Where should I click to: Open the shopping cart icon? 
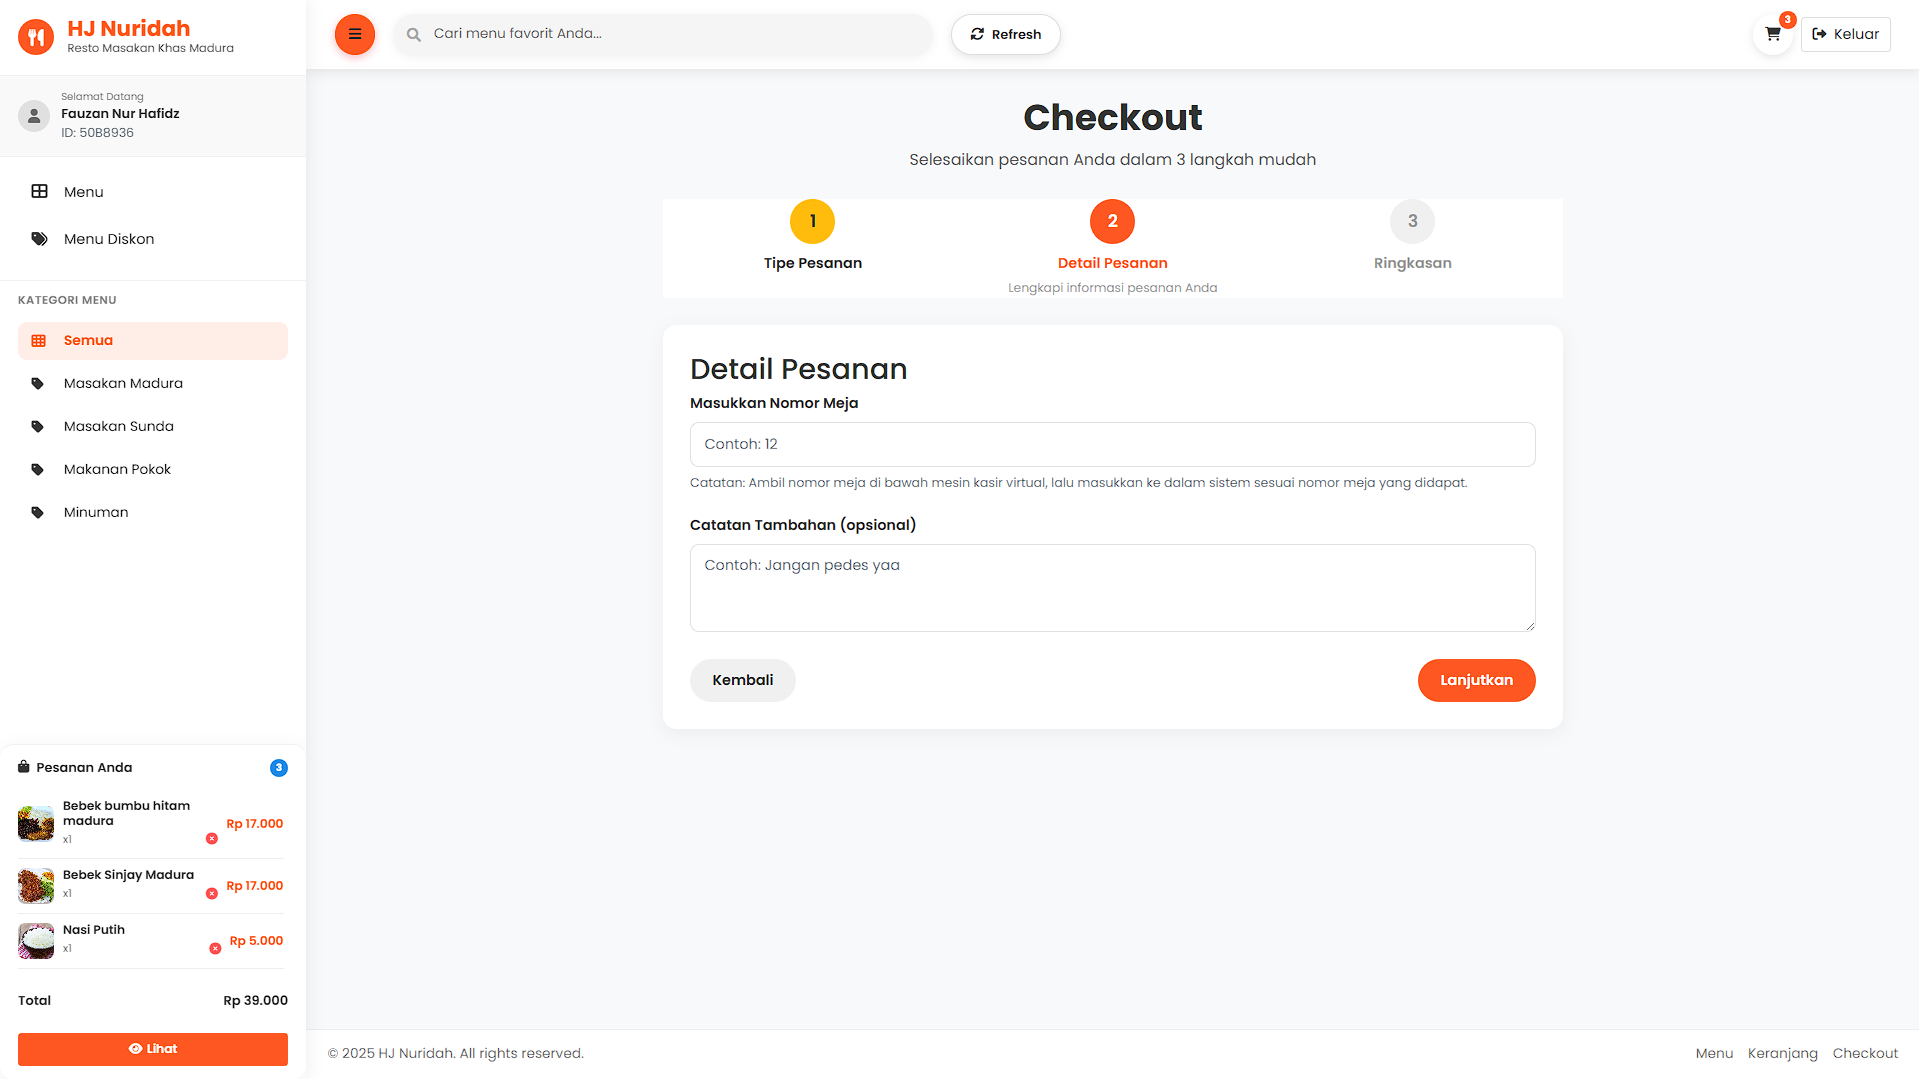point(1772,34)
